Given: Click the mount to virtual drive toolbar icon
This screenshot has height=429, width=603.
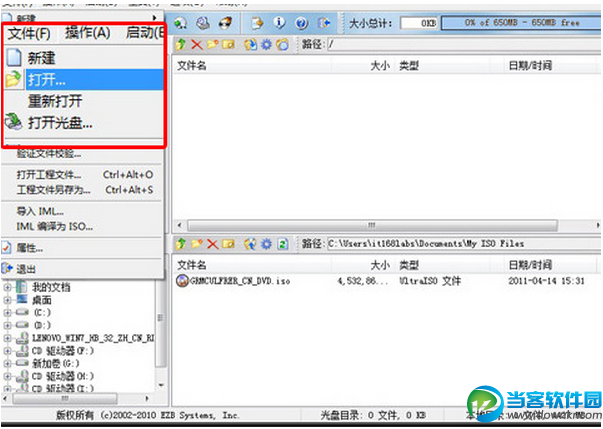Looking at the screenshot, I should coord(180,23).
